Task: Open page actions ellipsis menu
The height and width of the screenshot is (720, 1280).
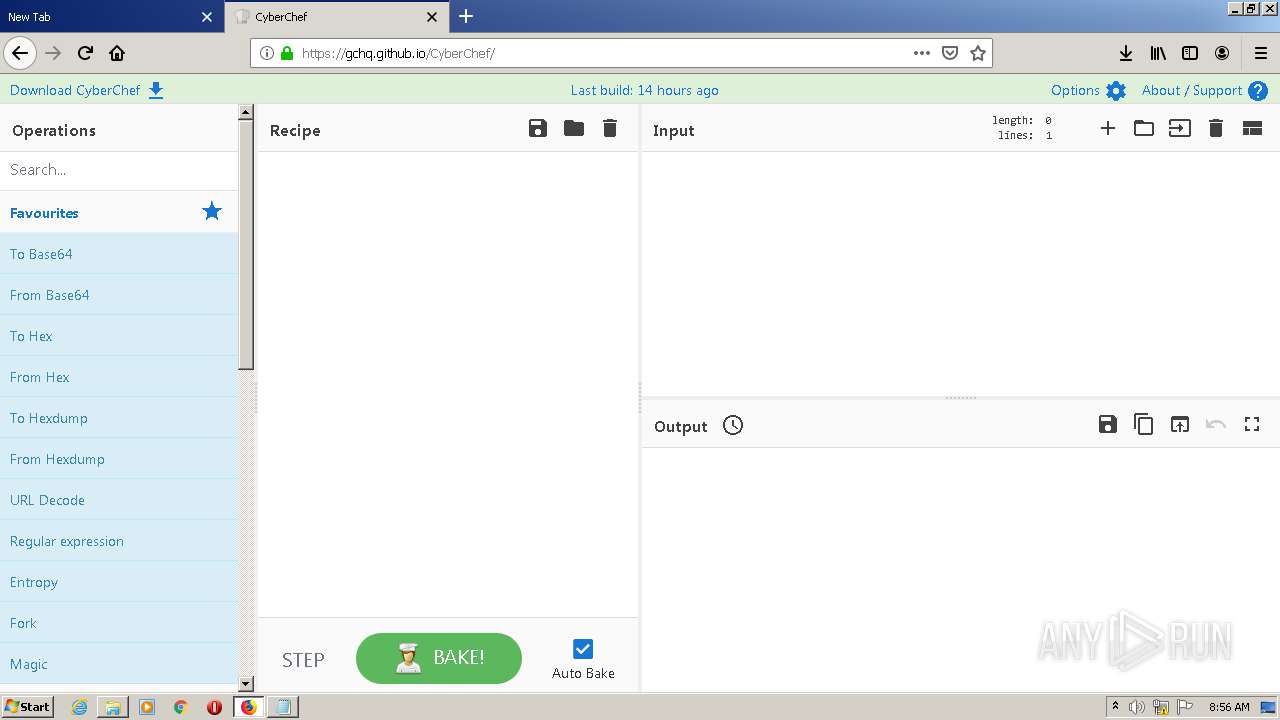Action: coord(922,53)
